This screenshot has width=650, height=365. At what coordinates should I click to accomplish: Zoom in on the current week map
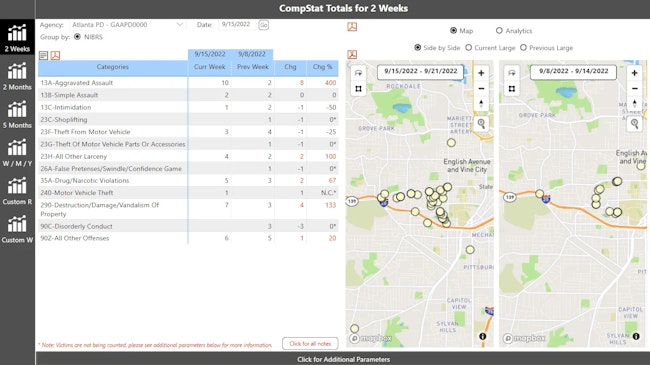tap(481, 73)
